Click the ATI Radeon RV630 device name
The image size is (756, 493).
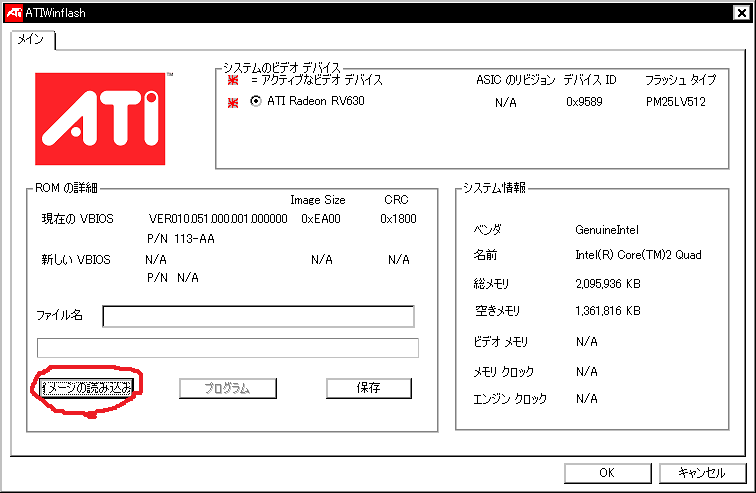pos(316,101)
